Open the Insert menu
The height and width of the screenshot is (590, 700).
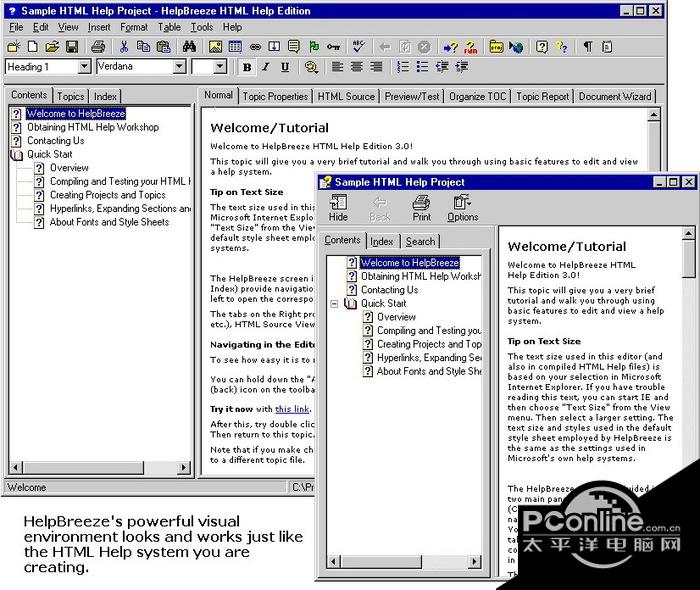coord(99,27)
